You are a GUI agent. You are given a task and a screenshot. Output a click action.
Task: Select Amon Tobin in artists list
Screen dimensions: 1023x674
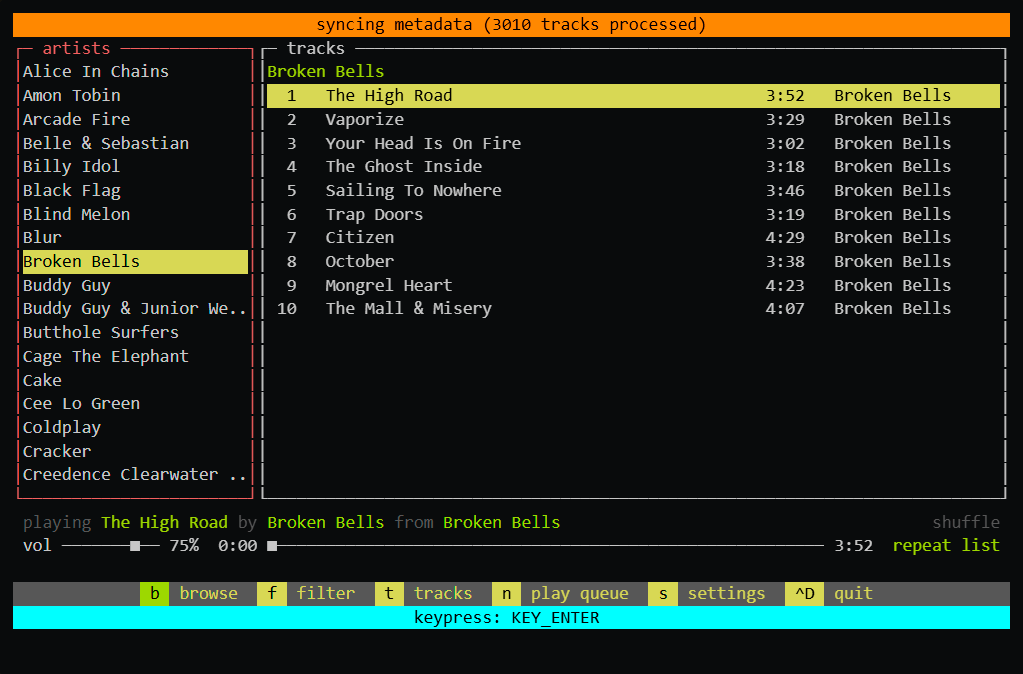[135, 95]
